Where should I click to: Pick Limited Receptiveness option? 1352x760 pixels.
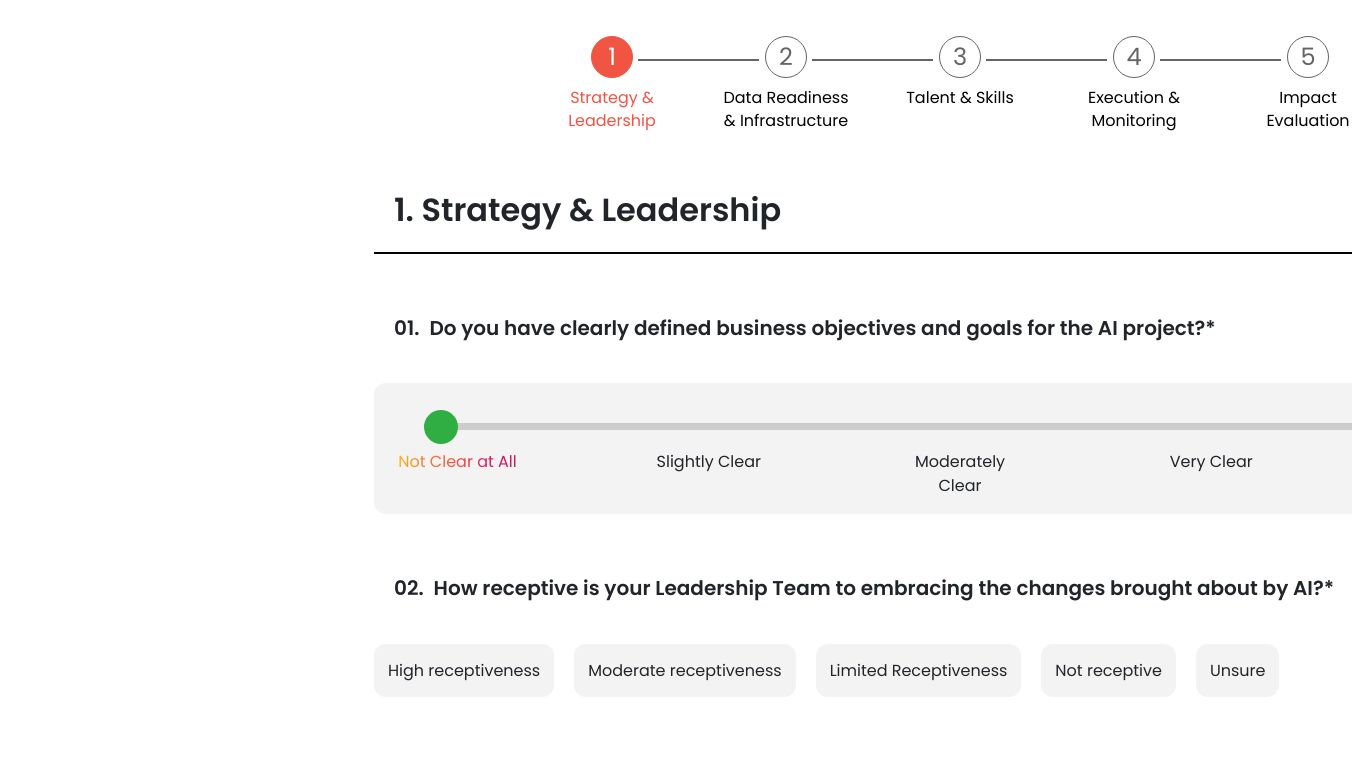coord(918,671)
